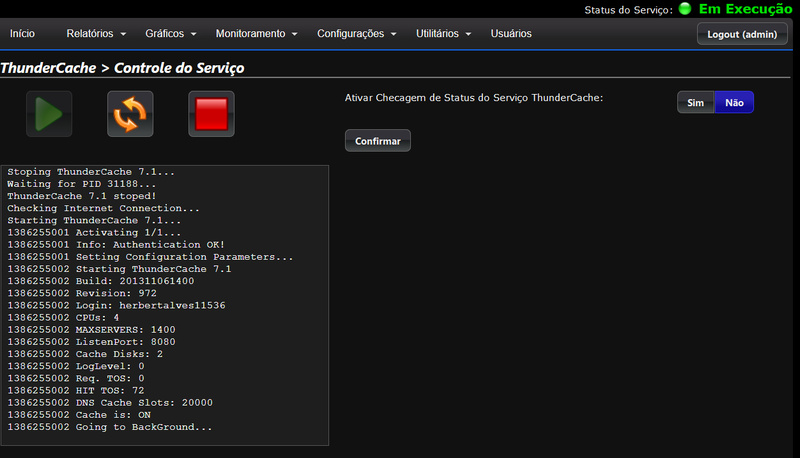This screenshot has height=458, width=800.
Task: Click the Confirmar button
Action: pos(378,141)
